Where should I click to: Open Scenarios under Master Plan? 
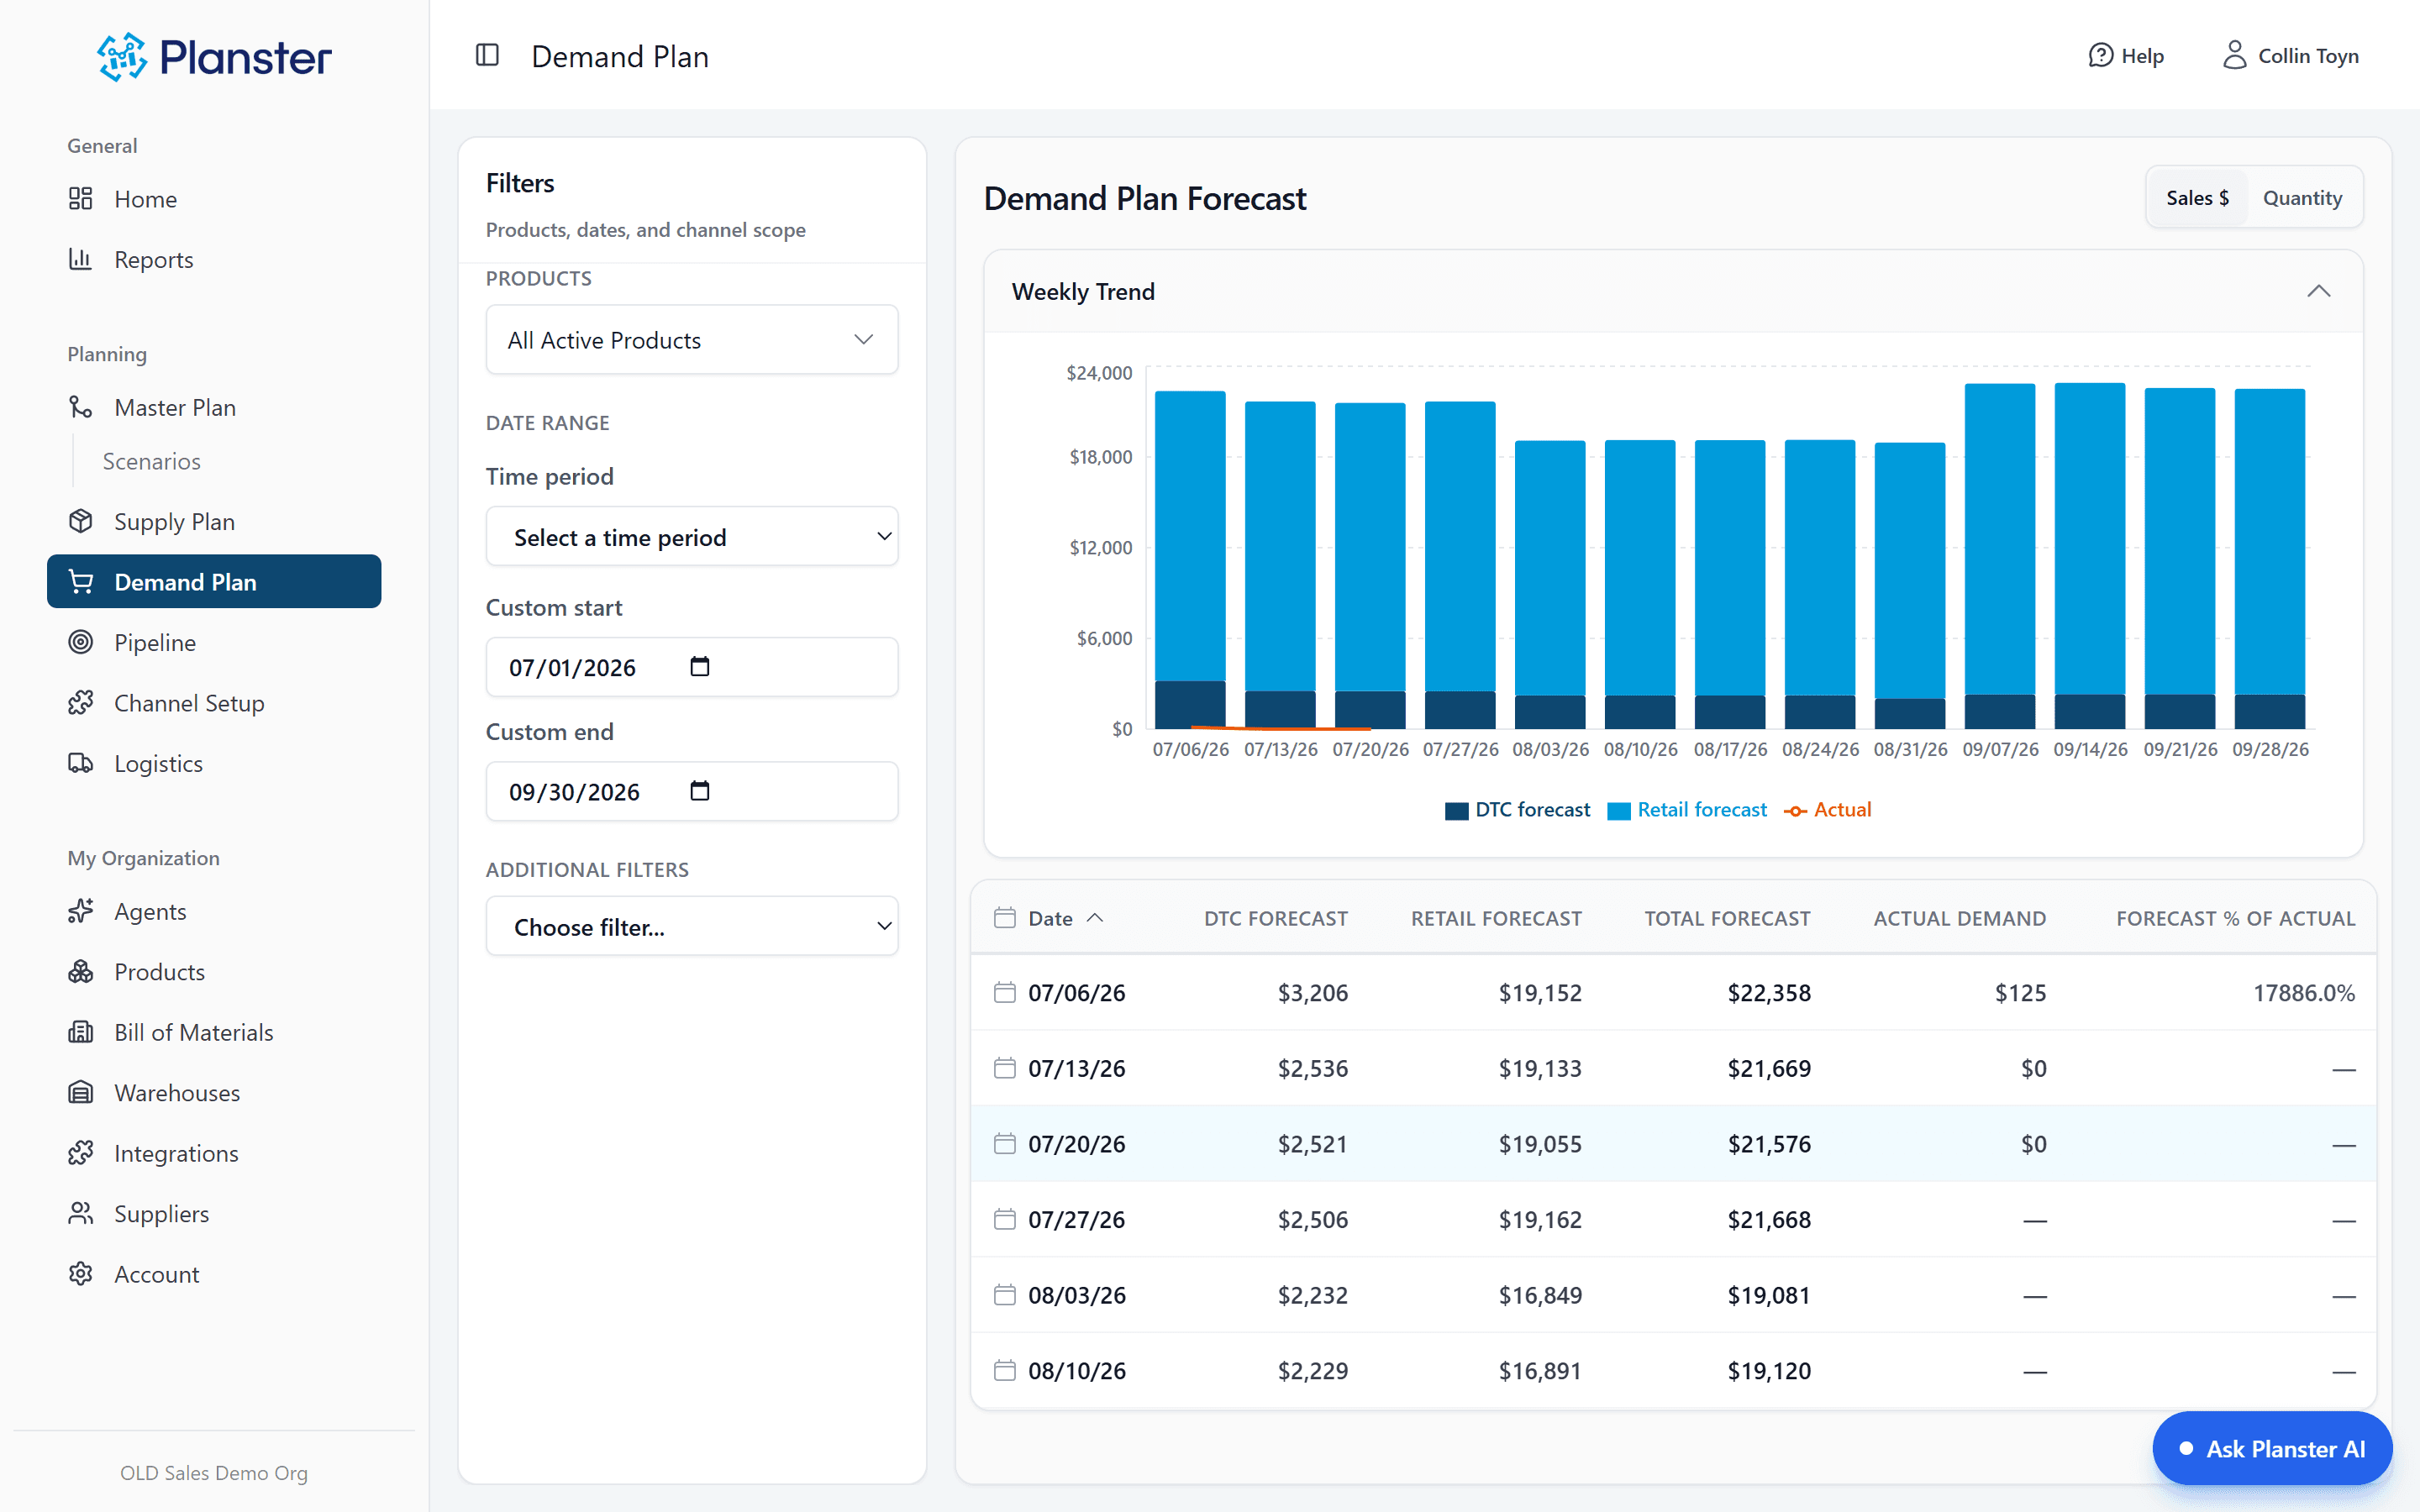click(151, 461)
